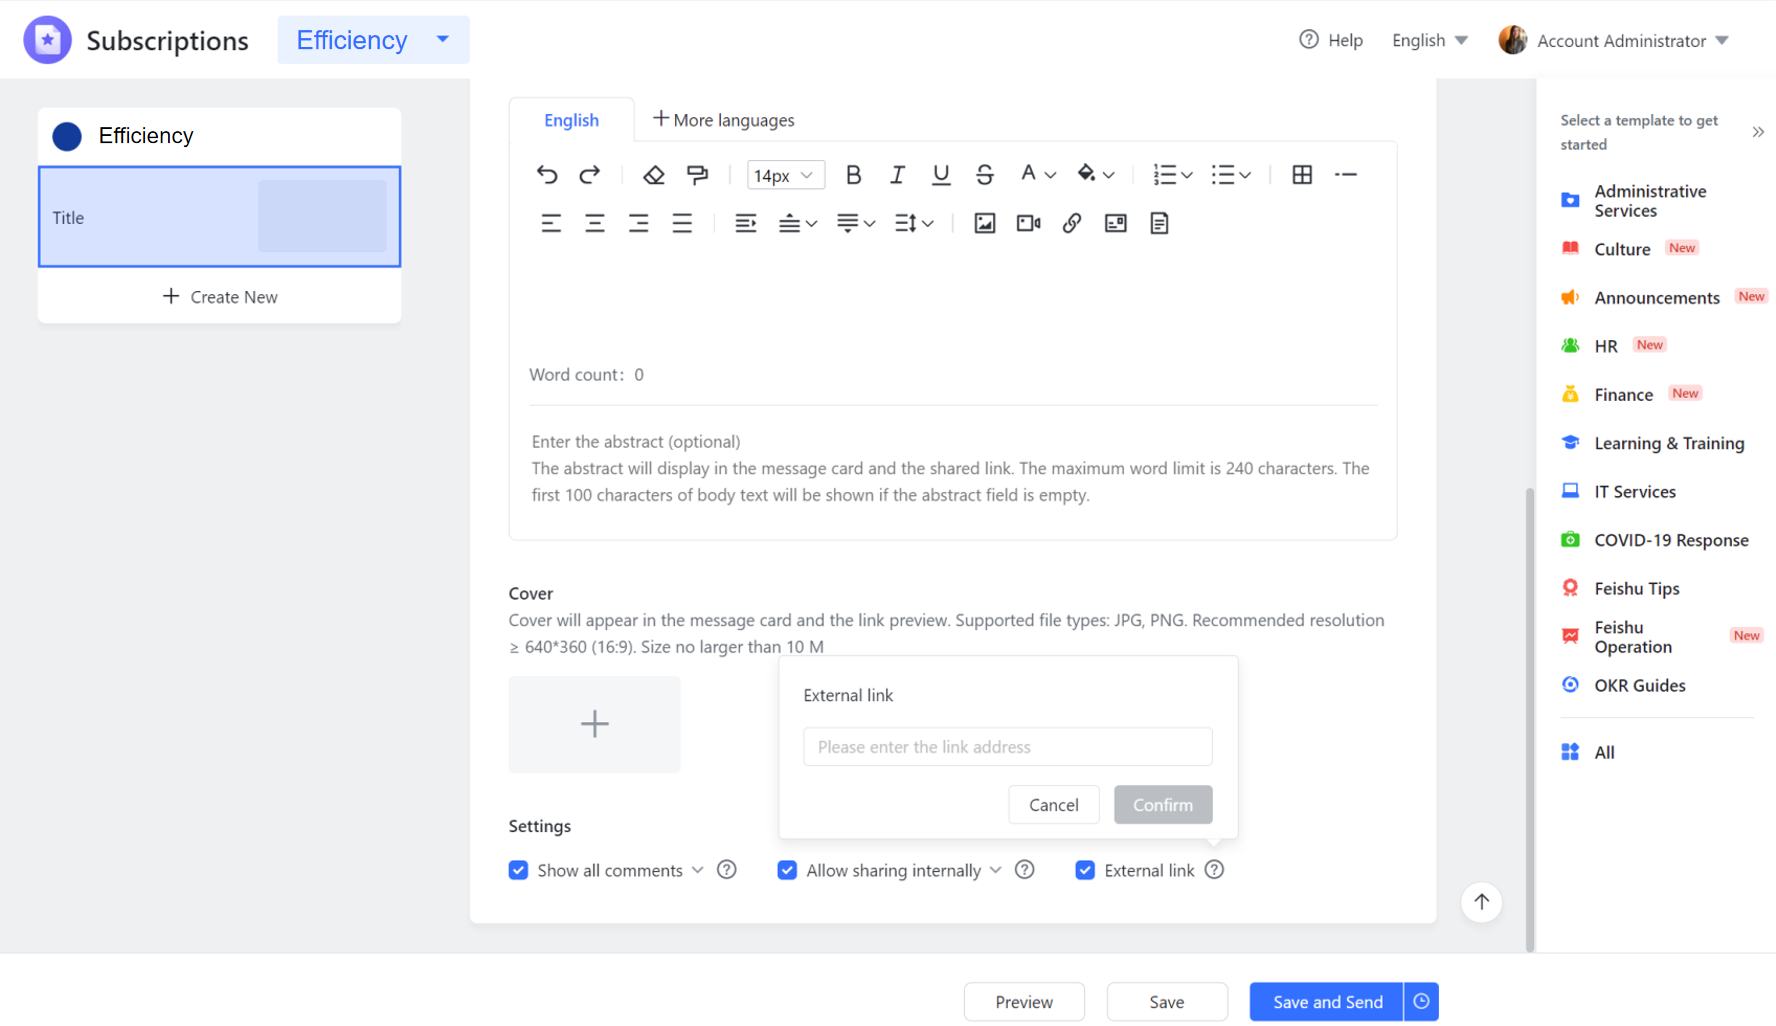
Task: Uncheck Show all comments
Action: [518, 870]
